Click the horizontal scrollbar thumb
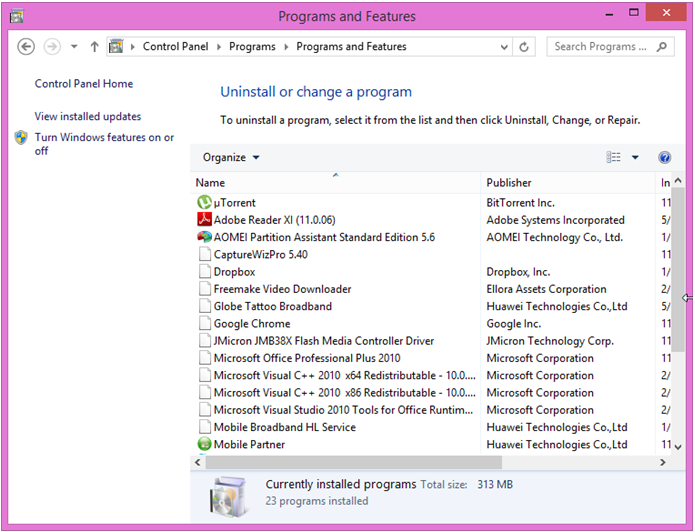The width and height of the screenshot is (695, 532). tap(354, 462)
